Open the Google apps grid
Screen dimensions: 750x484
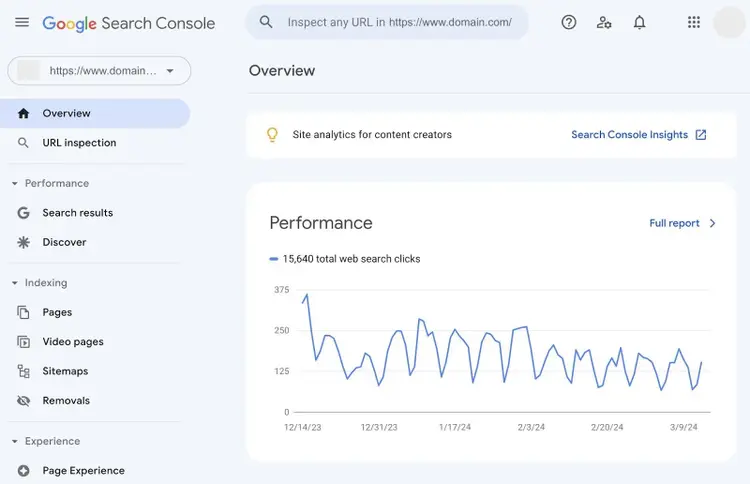(694, 22)
